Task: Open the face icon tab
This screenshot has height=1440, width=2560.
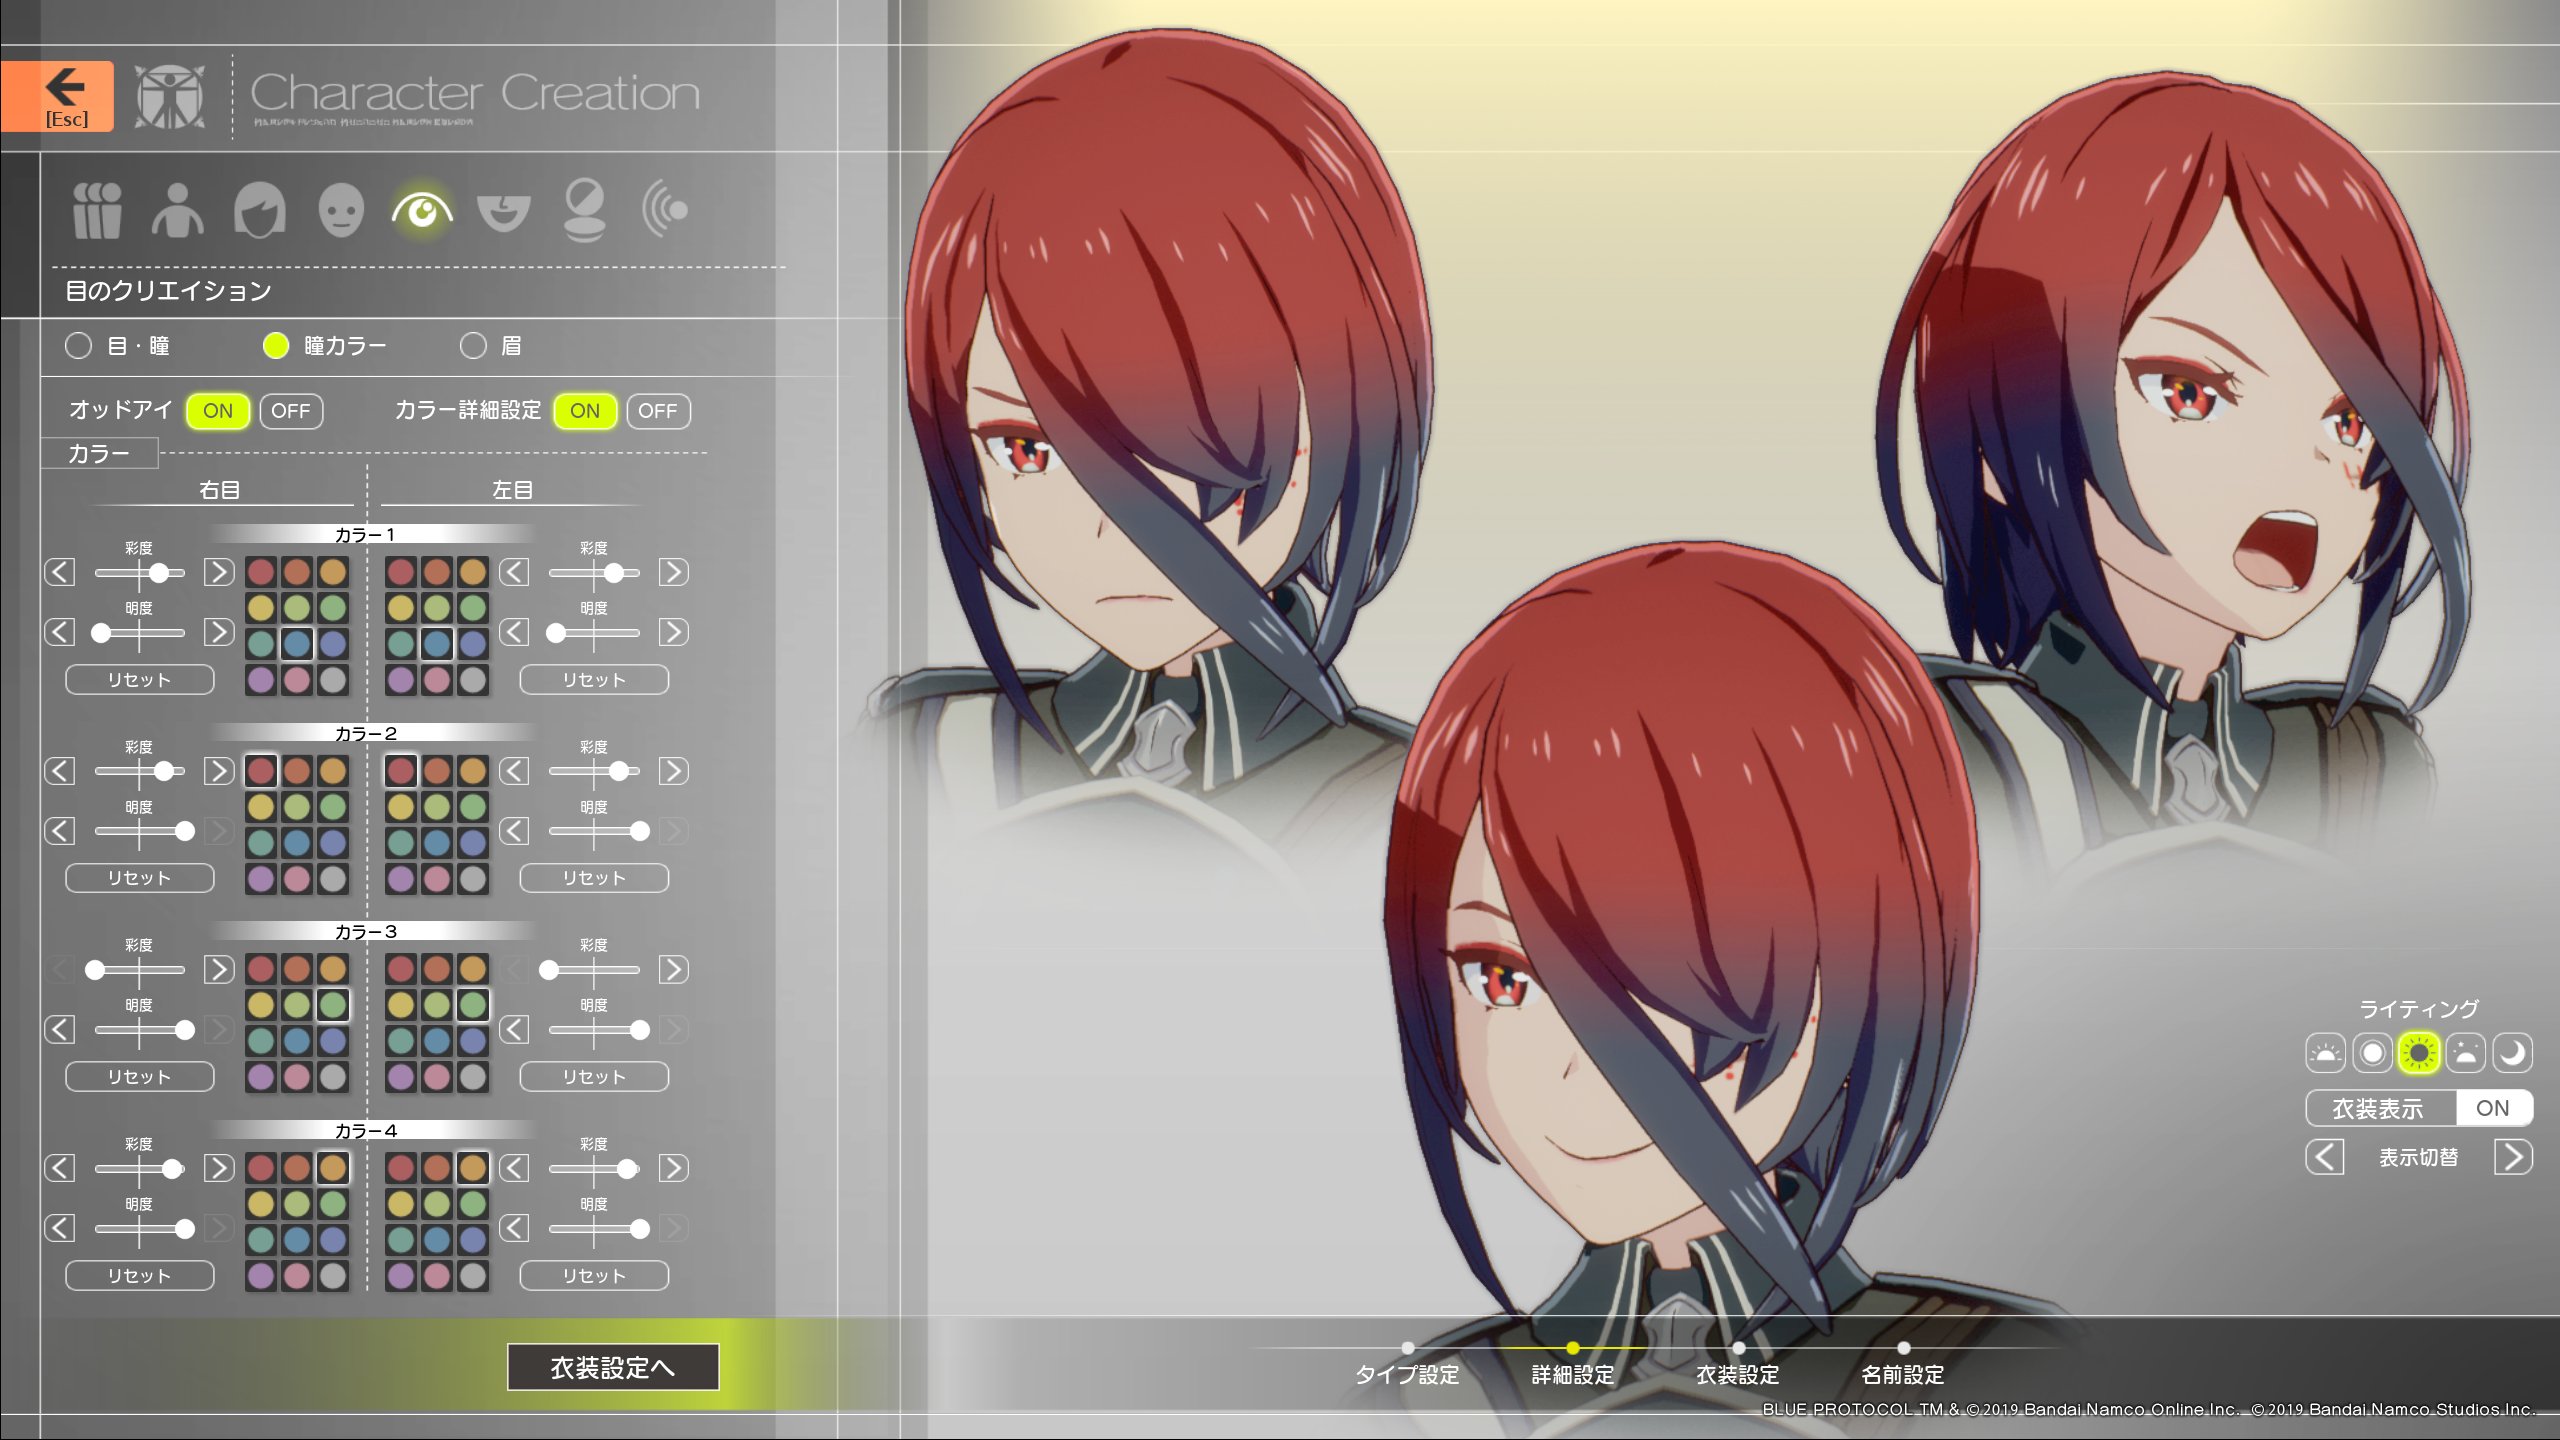Action: click(x=341, y=210)
